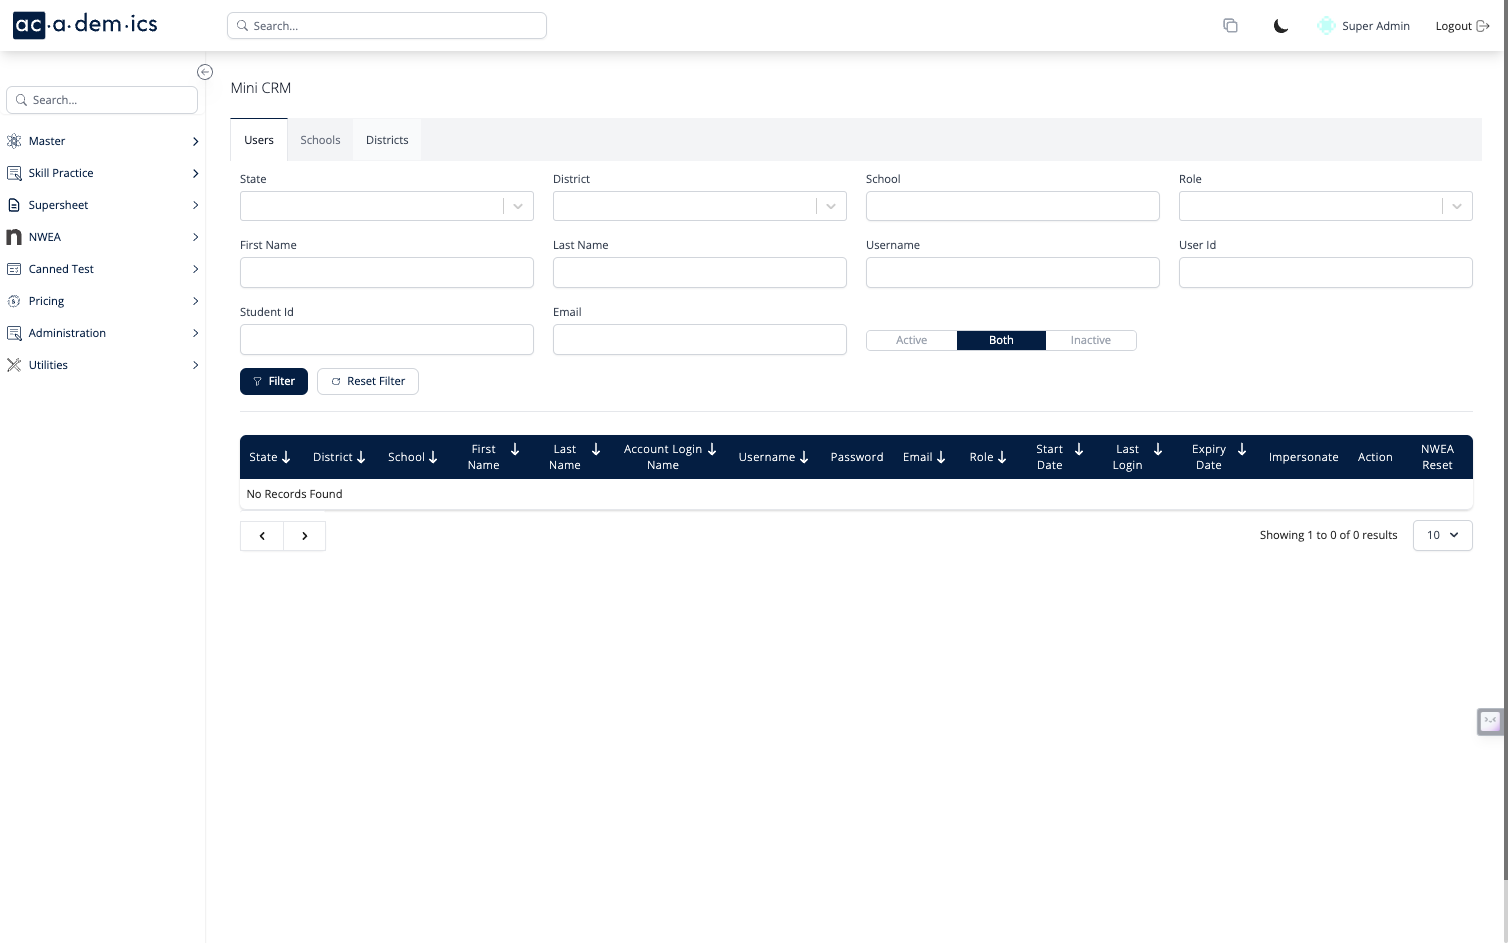
Task: Sort table by Email arrow
Action: (x=941, y=457)
